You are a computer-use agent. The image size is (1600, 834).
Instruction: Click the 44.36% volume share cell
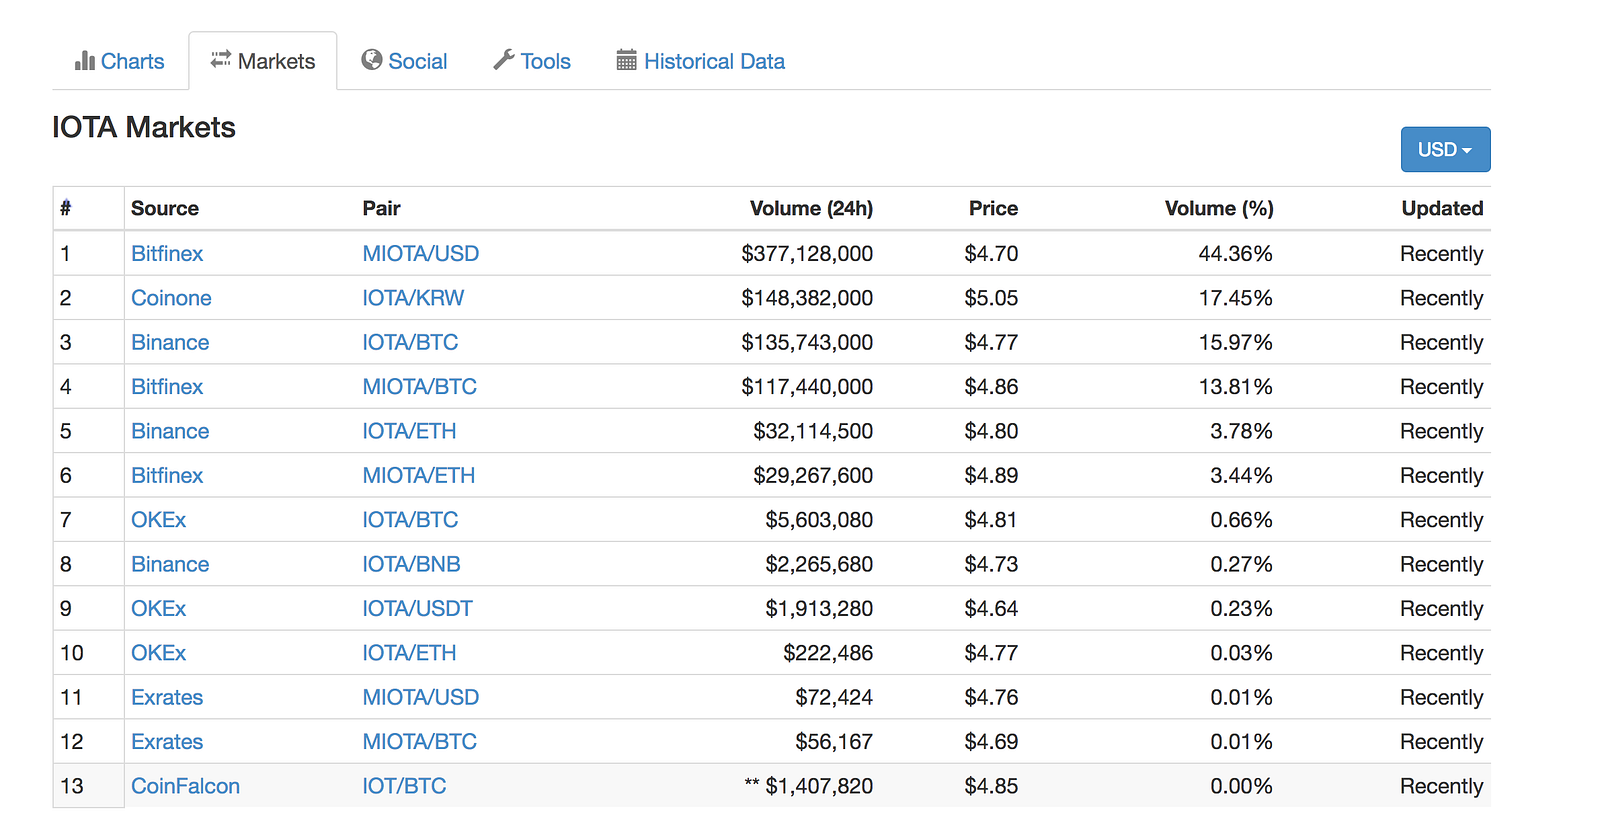coord(1236,254)
